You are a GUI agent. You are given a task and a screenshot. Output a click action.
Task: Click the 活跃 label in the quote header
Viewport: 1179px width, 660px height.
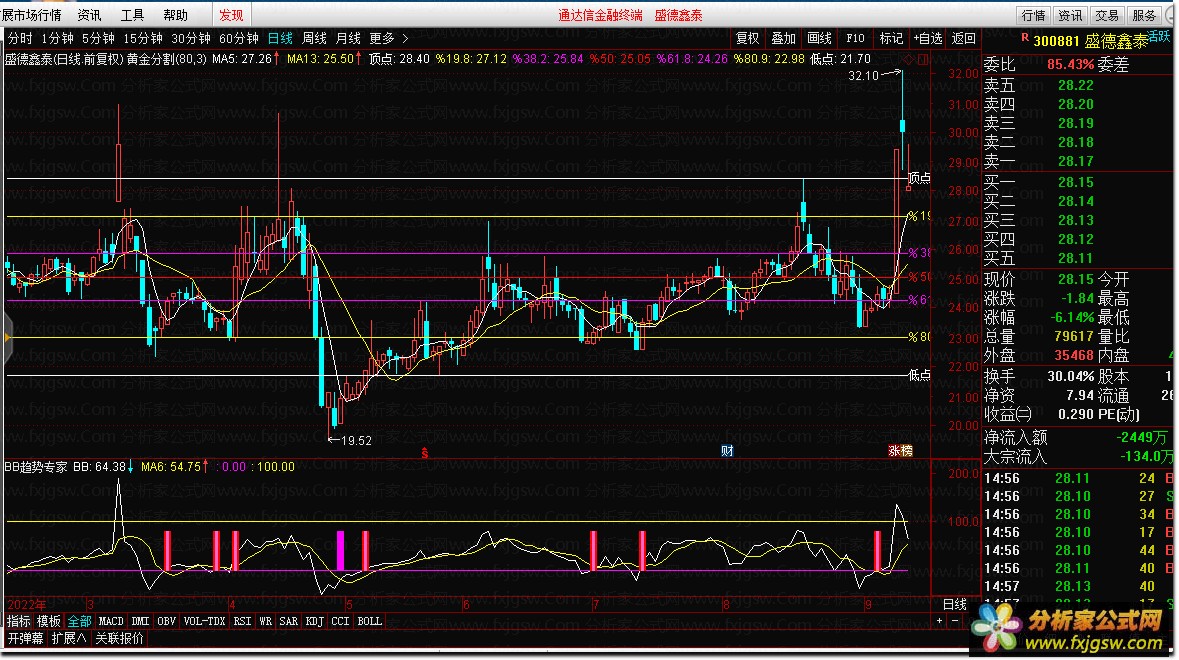(x=1159, y=35)
